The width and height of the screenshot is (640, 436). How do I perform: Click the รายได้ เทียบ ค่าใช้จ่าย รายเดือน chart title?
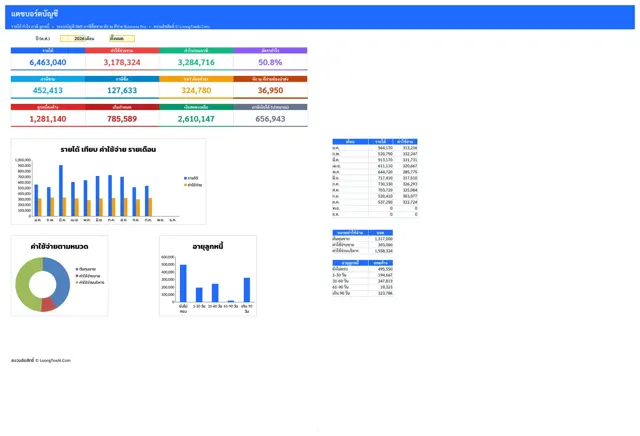click(x=108, y=149)
